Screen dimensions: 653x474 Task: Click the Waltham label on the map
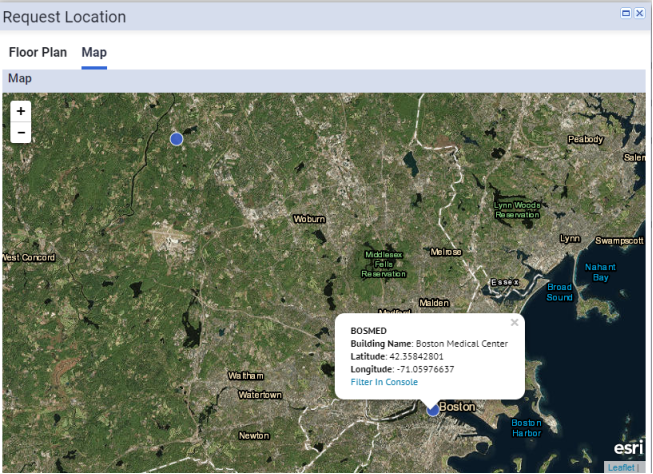(x=246, y=376)
